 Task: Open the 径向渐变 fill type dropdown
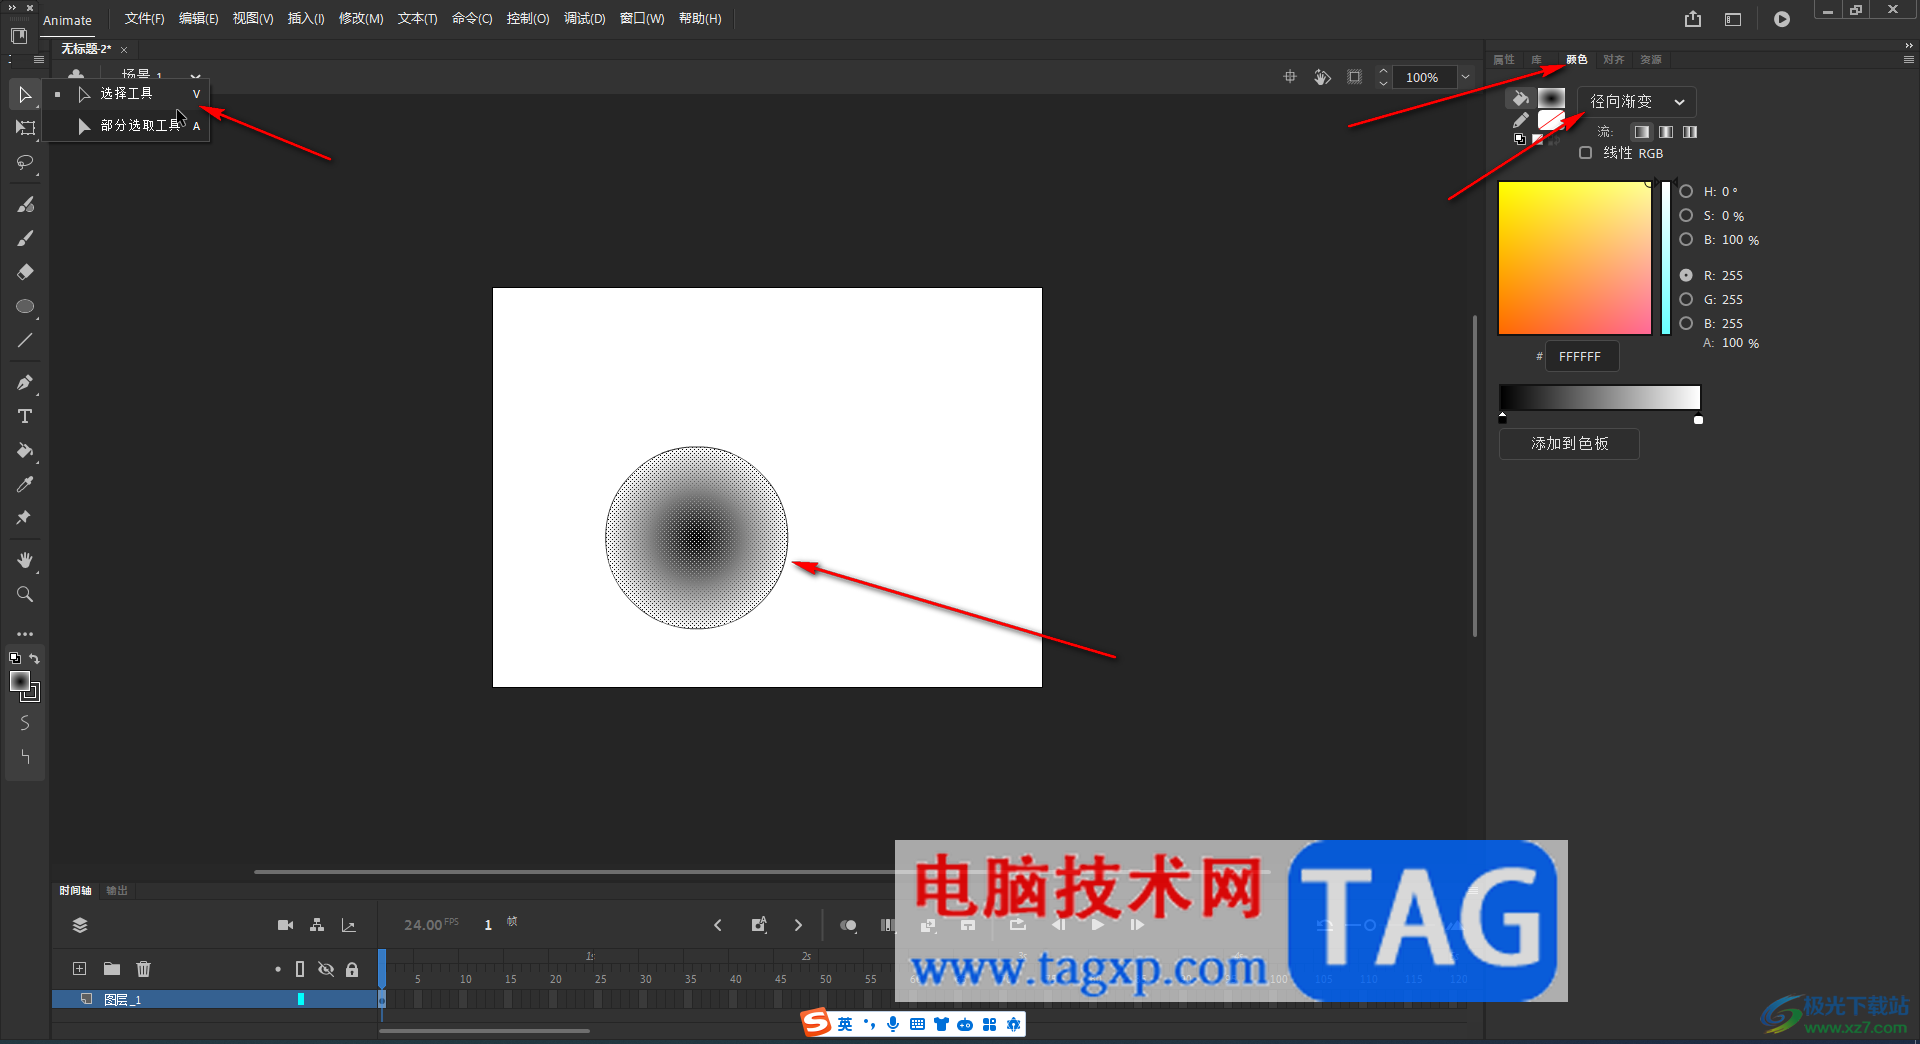coord(1637,101)
